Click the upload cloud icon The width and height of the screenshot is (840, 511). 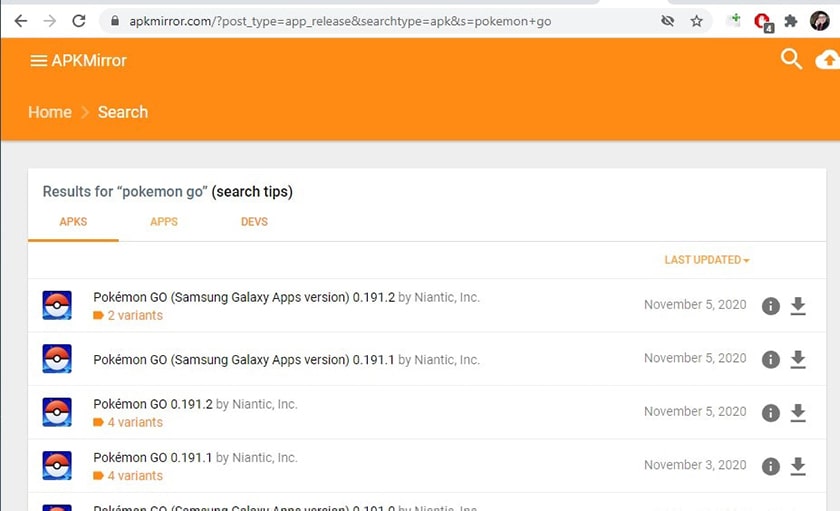pyautogui.click(x=828, y=61)
